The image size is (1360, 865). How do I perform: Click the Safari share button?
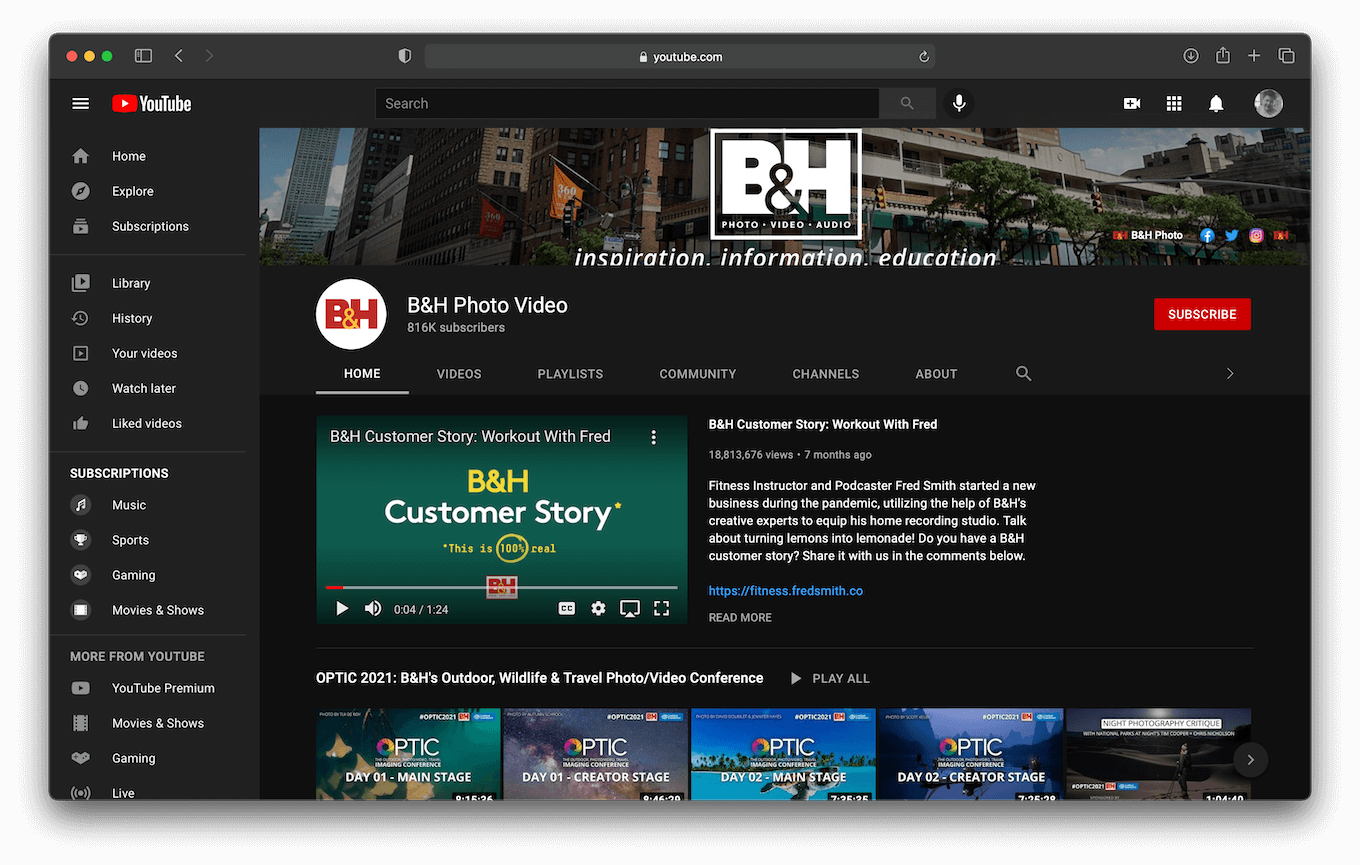coord(1222,56)
